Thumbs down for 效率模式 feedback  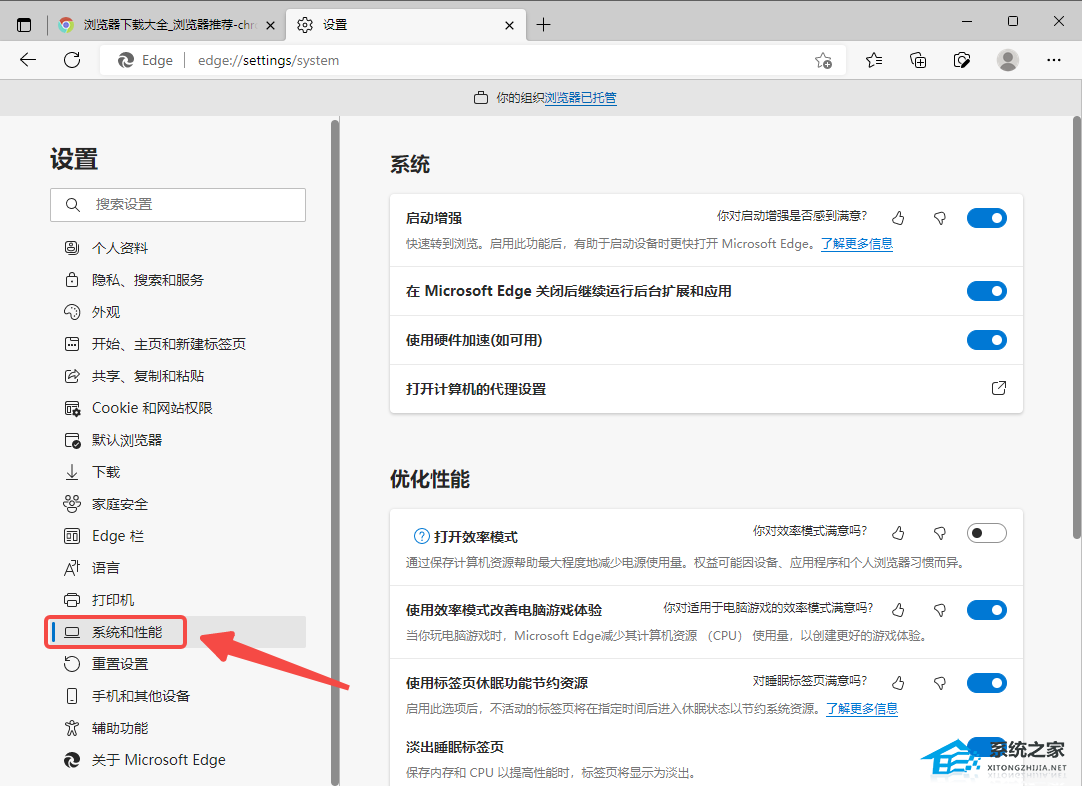coord(940,533)
